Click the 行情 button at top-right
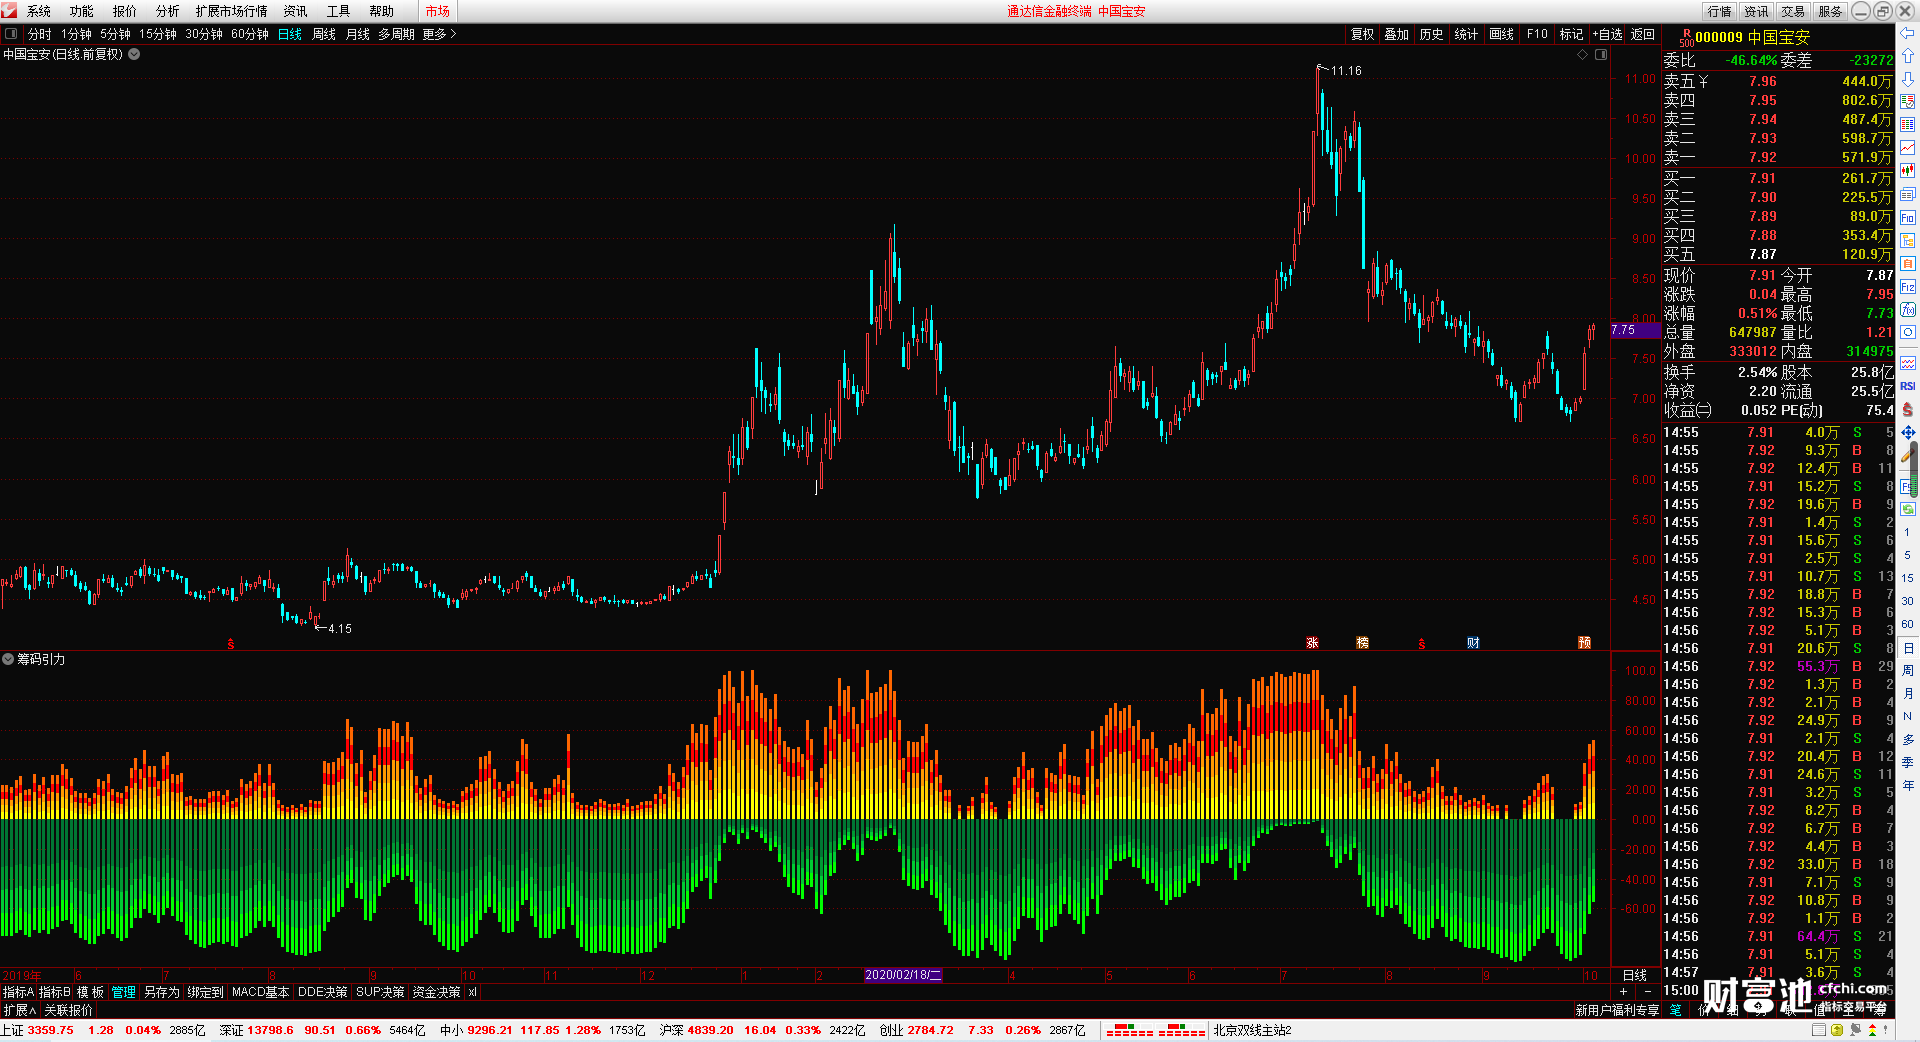The image size is (1920, 1042). point(1720,11)
